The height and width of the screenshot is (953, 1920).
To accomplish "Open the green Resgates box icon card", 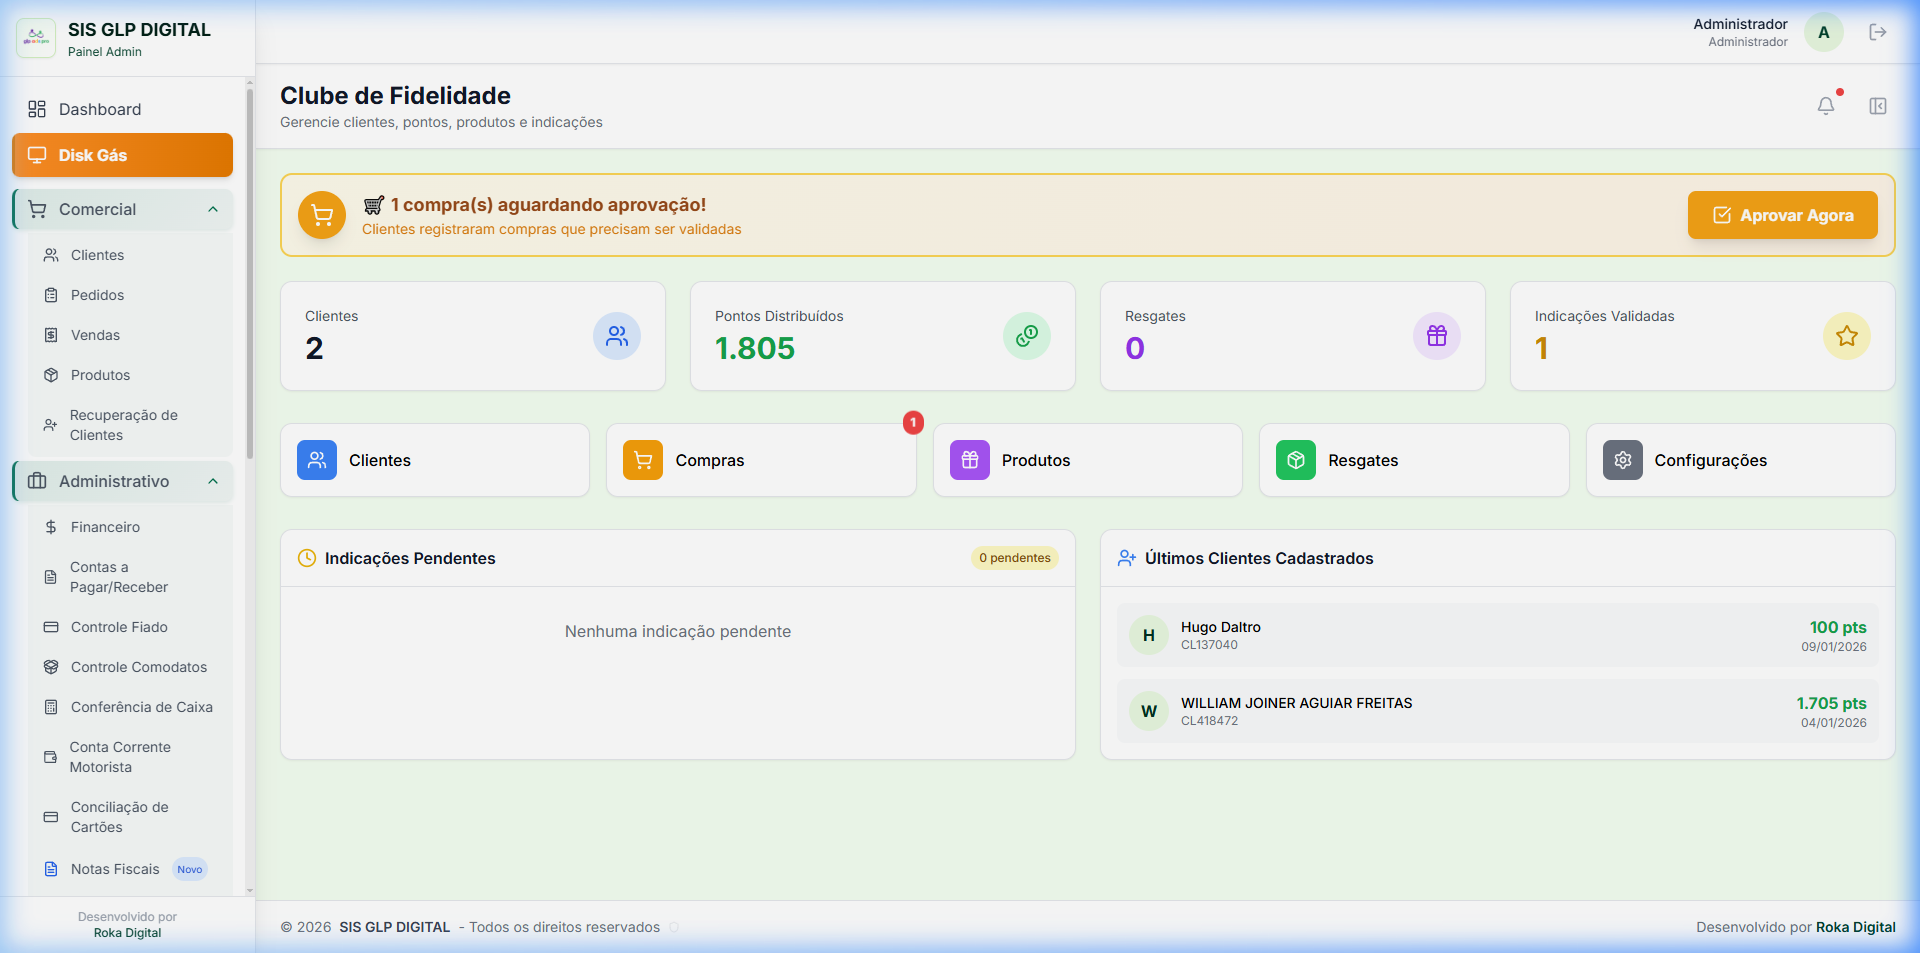I will point(1412,460).
